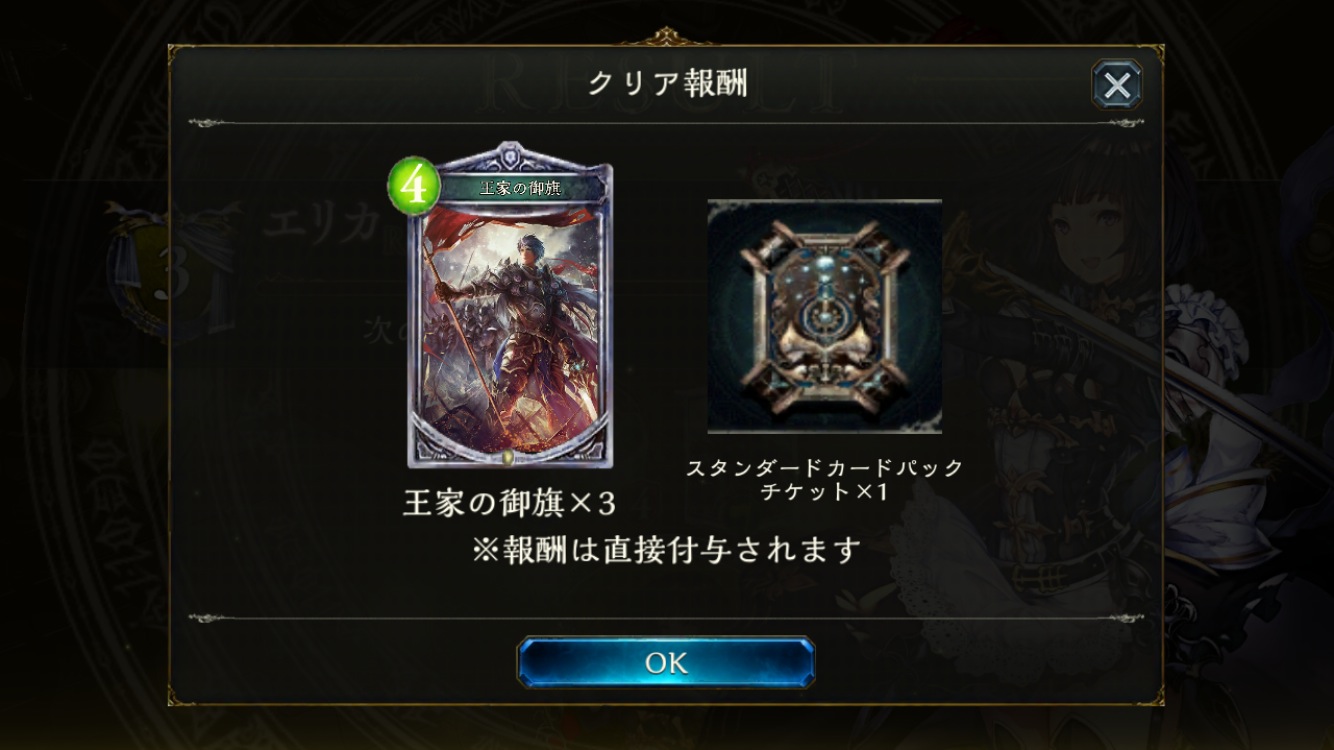Click the クリア報酬 dialog title
This screenshot has height=750, width=1334.
667,84
